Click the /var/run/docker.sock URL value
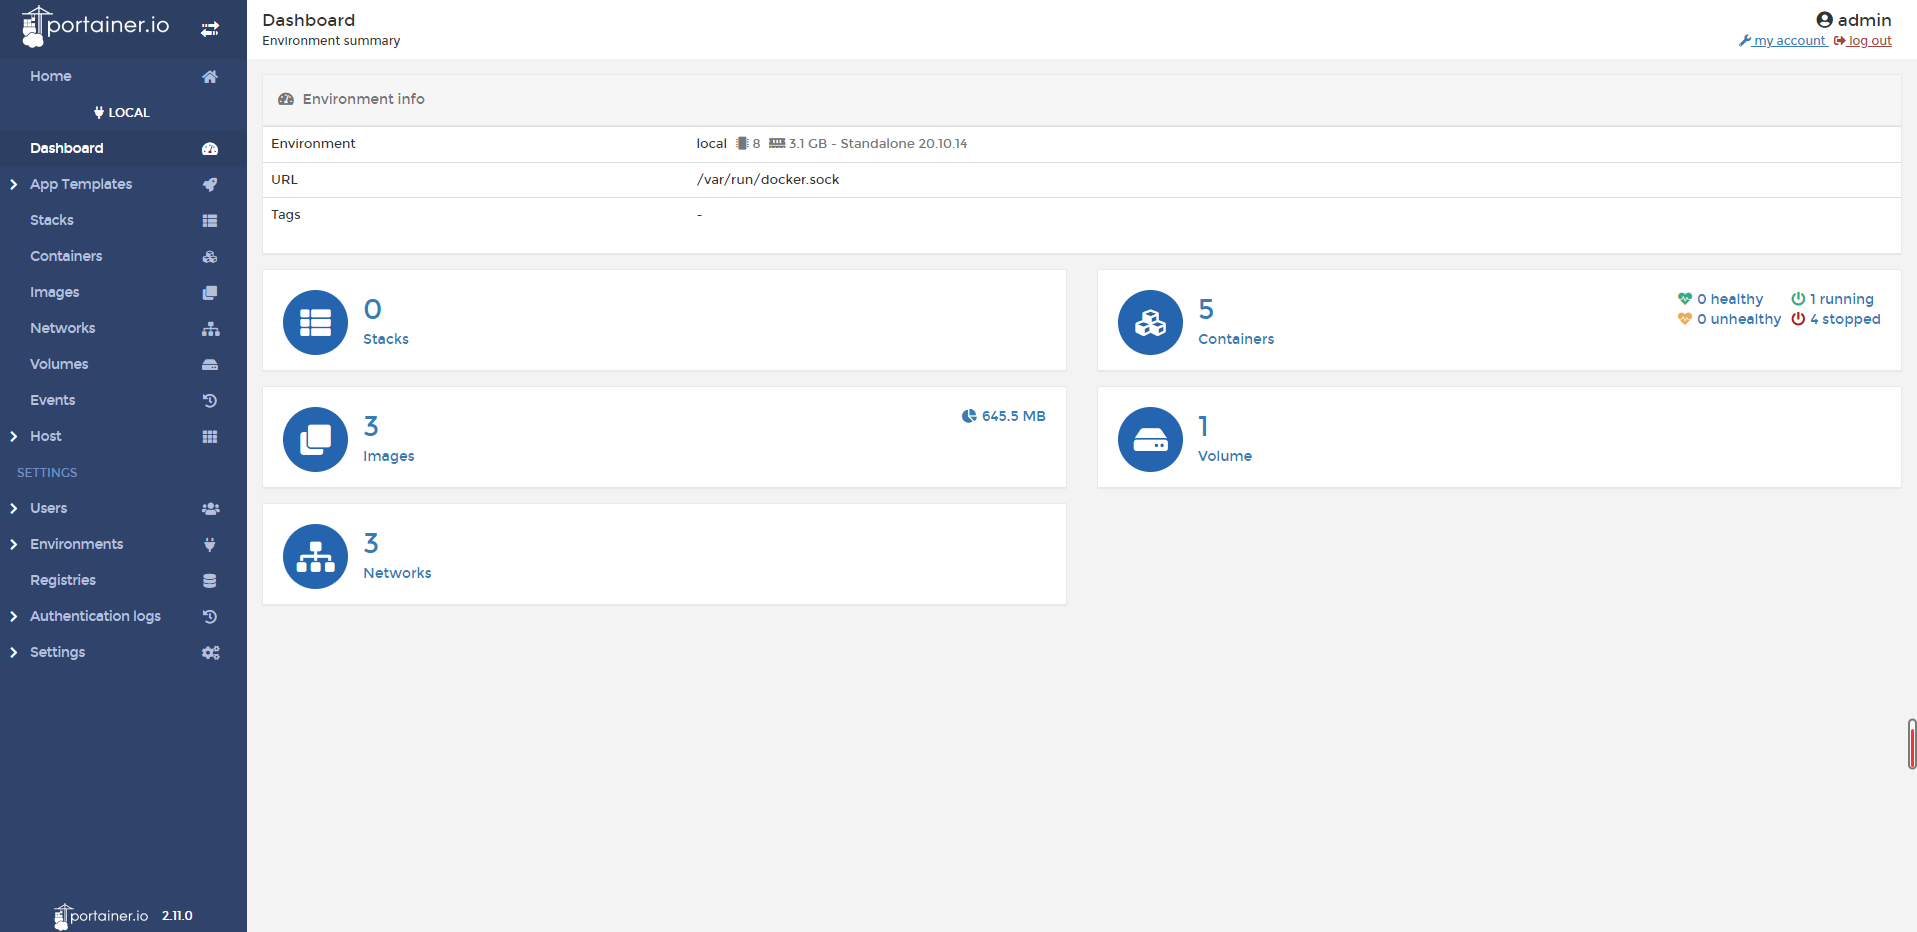The width and height of the screenshot is (1917, 932). point(768,180)
